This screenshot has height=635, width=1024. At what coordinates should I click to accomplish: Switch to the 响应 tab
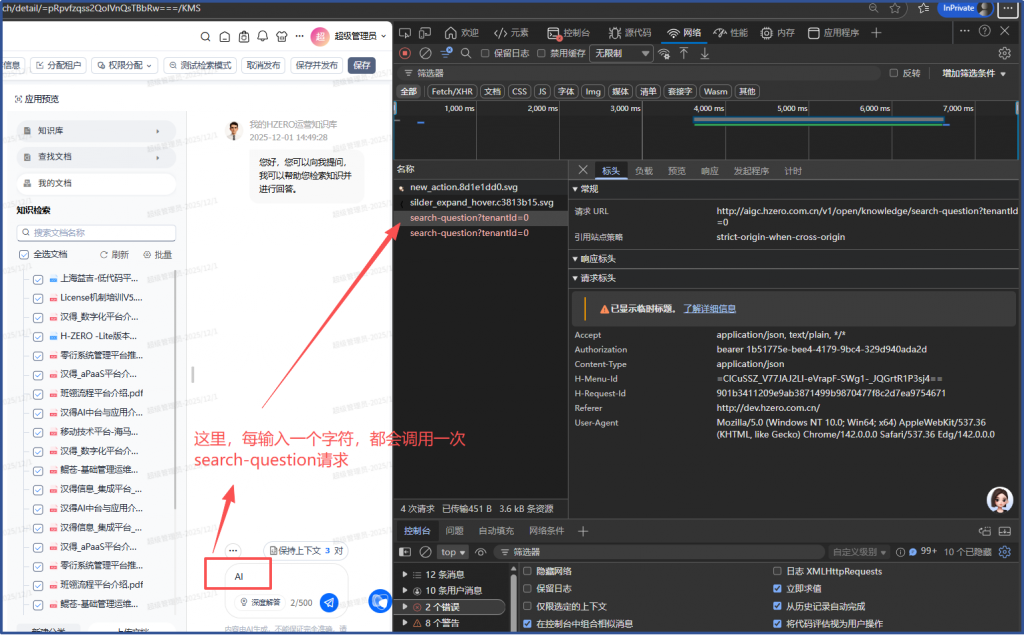709,171
